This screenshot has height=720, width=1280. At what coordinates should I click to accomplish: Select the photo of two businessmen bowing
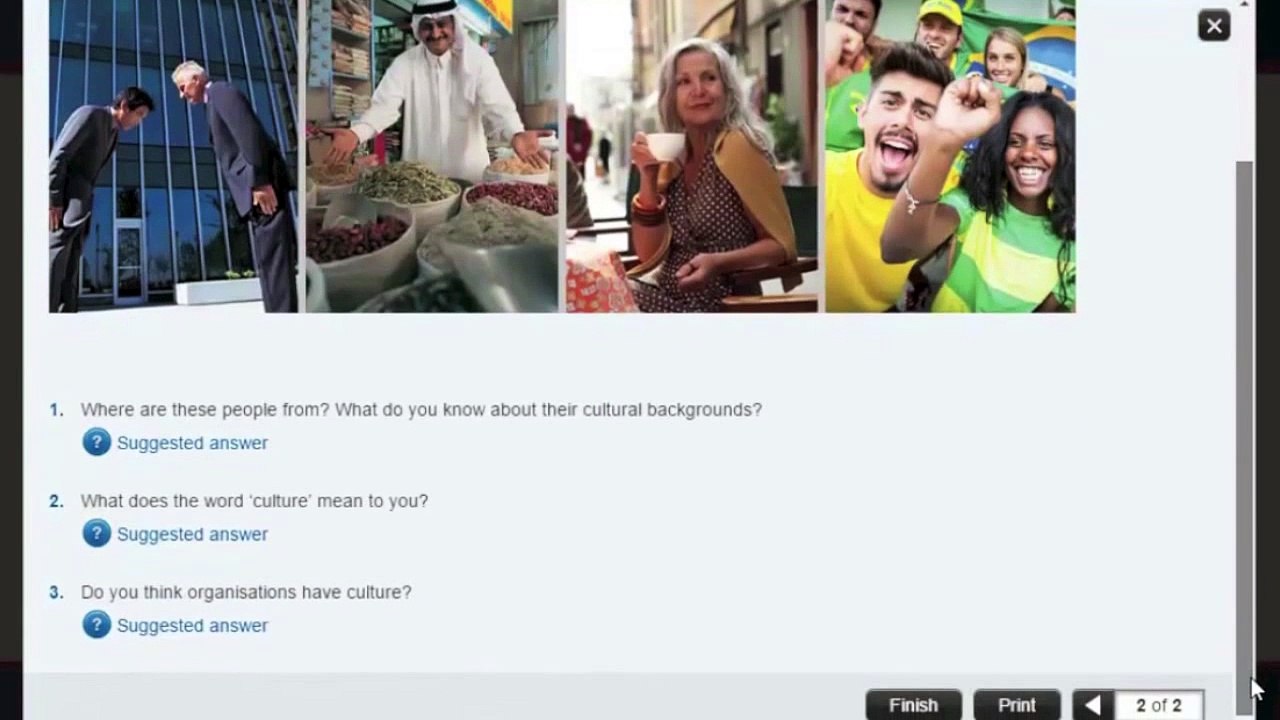(173, 156)
